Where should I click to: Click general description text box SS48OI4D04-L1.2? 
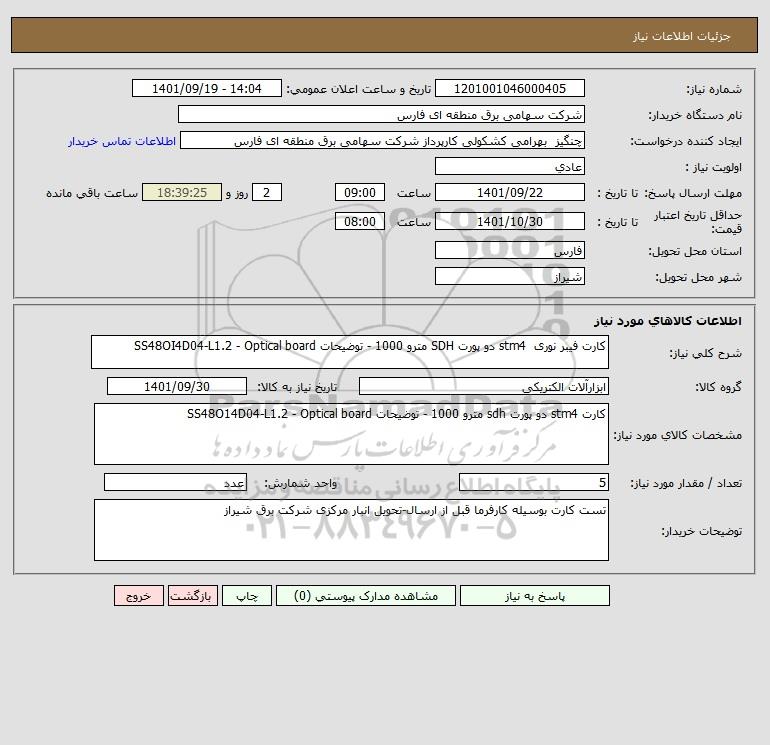(x=350, y=352)
